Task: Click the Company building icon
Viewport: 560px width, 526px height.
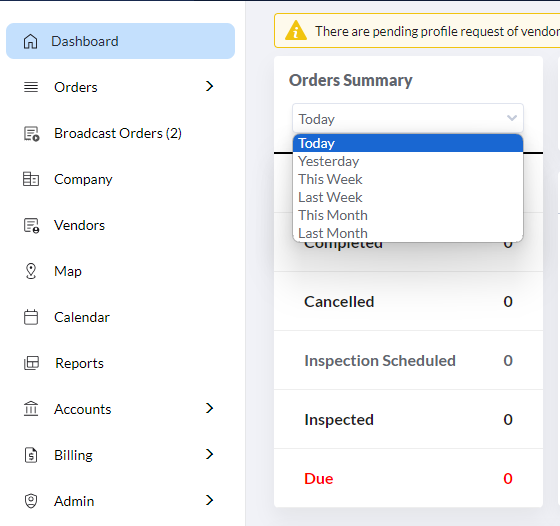Action: point(31,179)
